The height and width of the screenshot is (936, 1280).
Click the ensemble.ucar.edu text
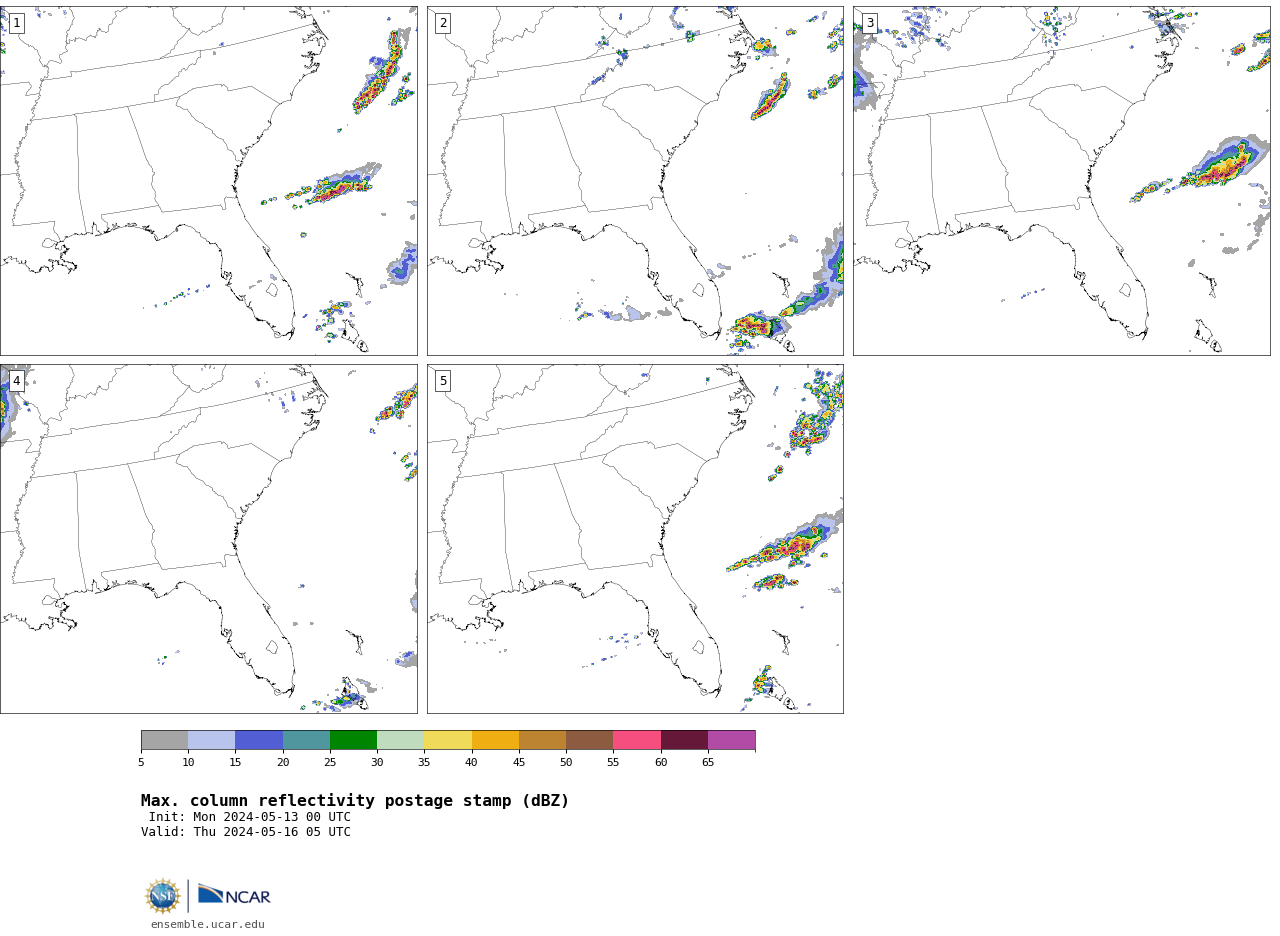click(x=208, y=925)
